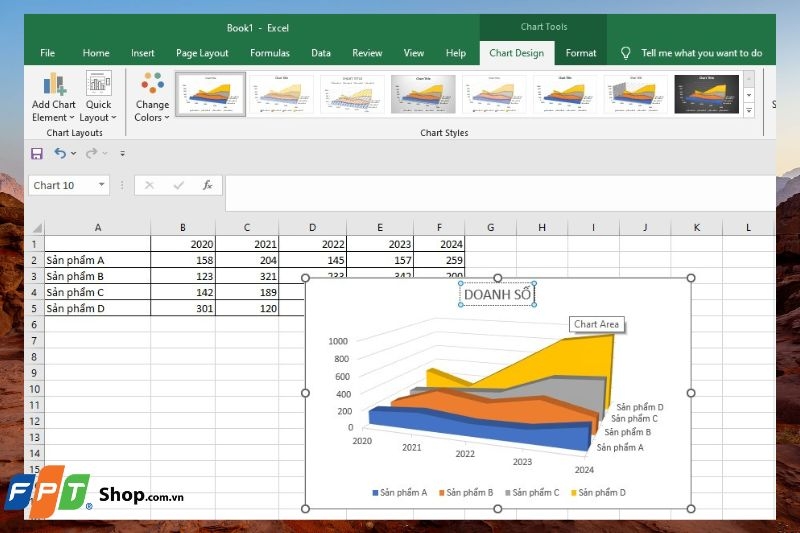Select the first chart style thumbnail
The height and width of the screenshot is (533, 800).
pos(210,94)
